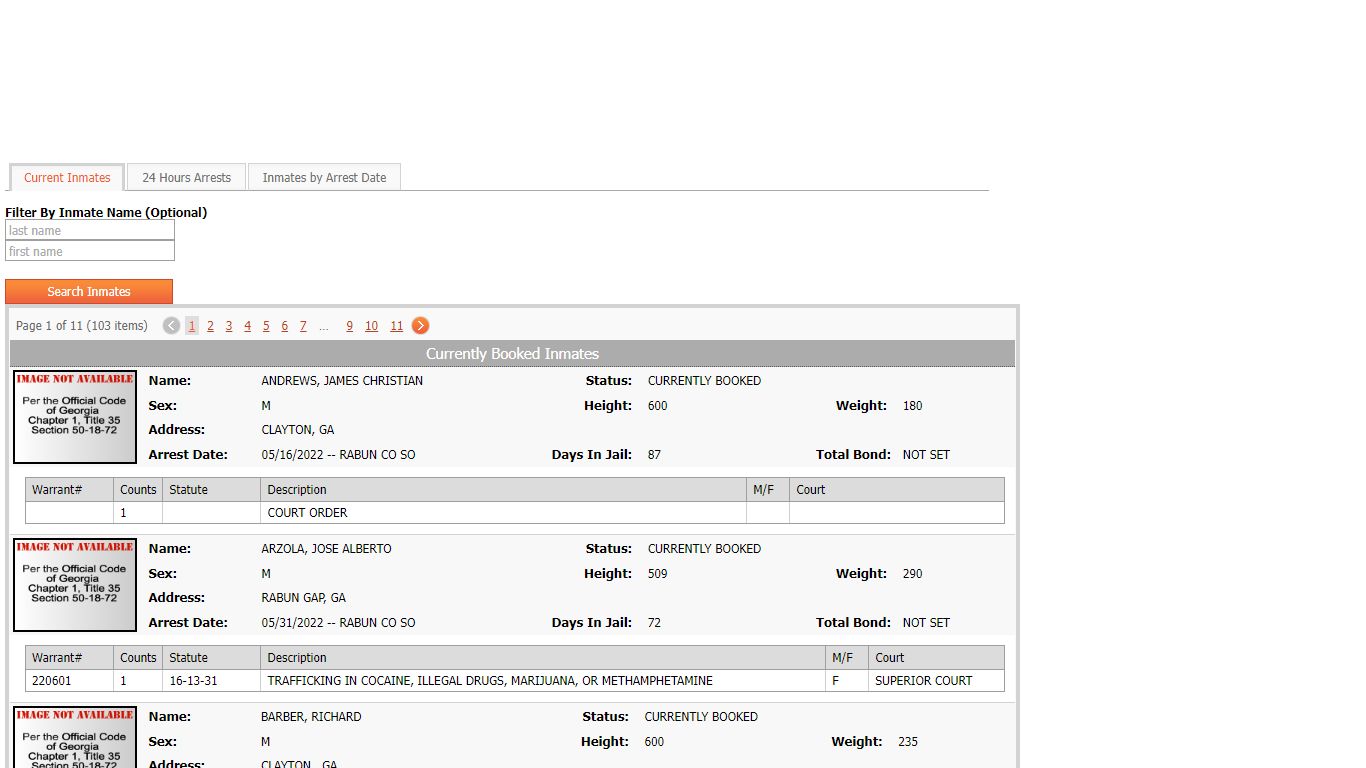The image size is (1366, 768).
Task: Click Arzola's days in jail value 72
Action: click(x=654, y=623)
